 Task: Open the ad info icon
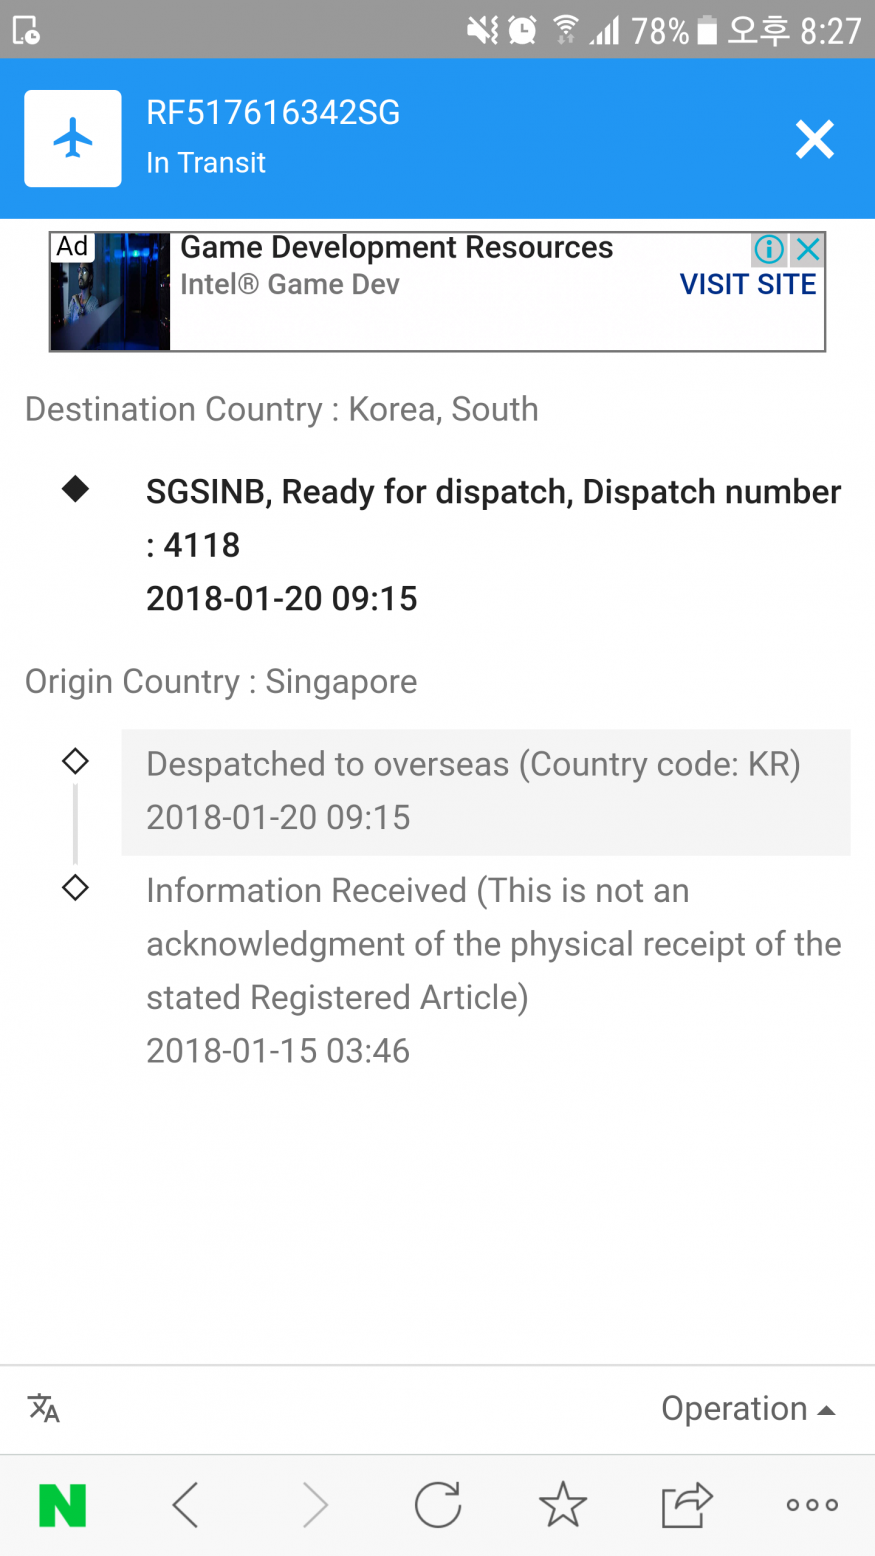tap(769, 249)
